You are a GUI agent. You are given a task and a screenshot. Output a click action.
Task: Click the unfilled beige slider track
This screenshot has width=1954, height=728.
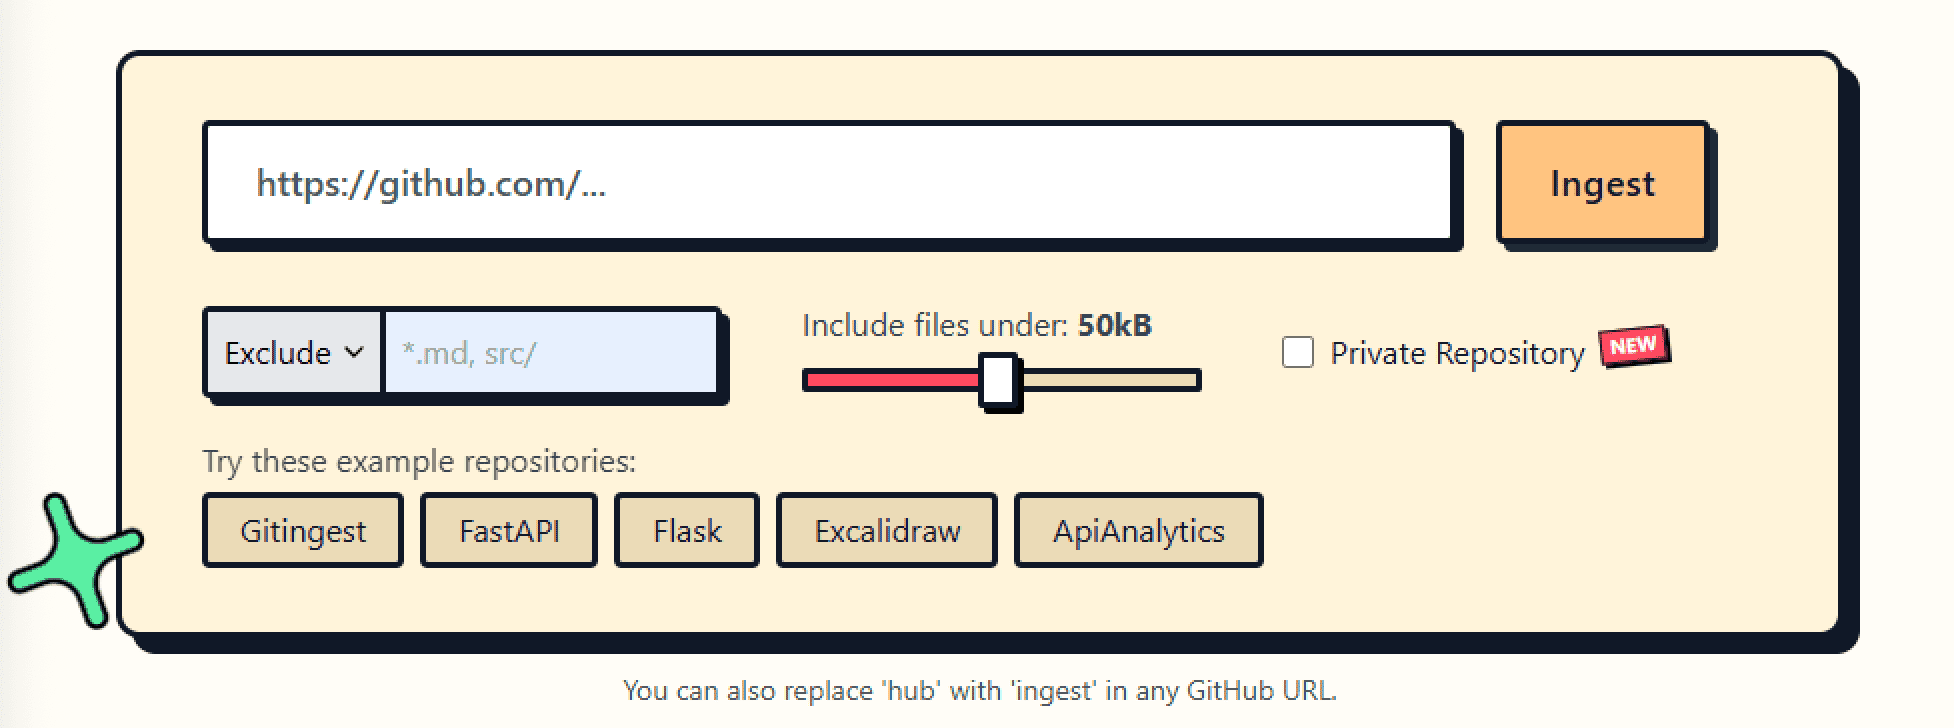click(x=1108, y=381)
